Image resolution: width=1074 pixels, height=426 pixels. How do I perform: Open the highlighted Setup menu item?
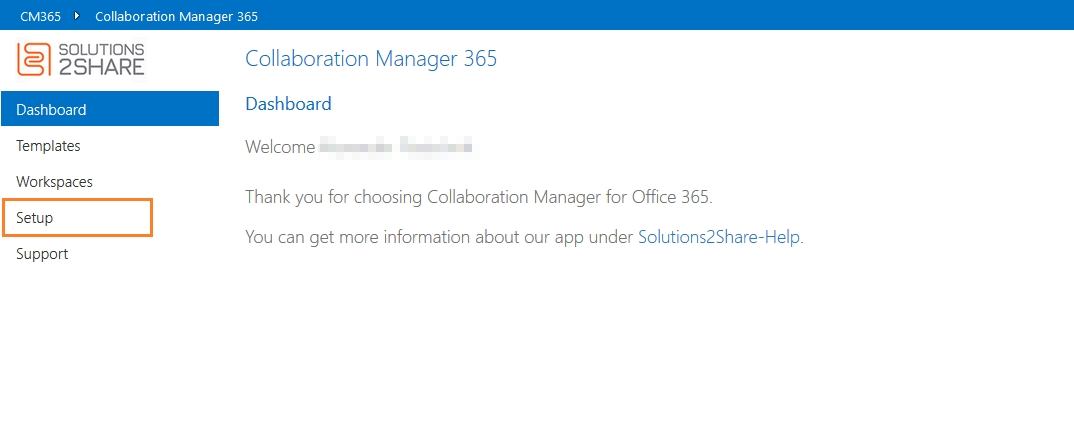(35, 218)
